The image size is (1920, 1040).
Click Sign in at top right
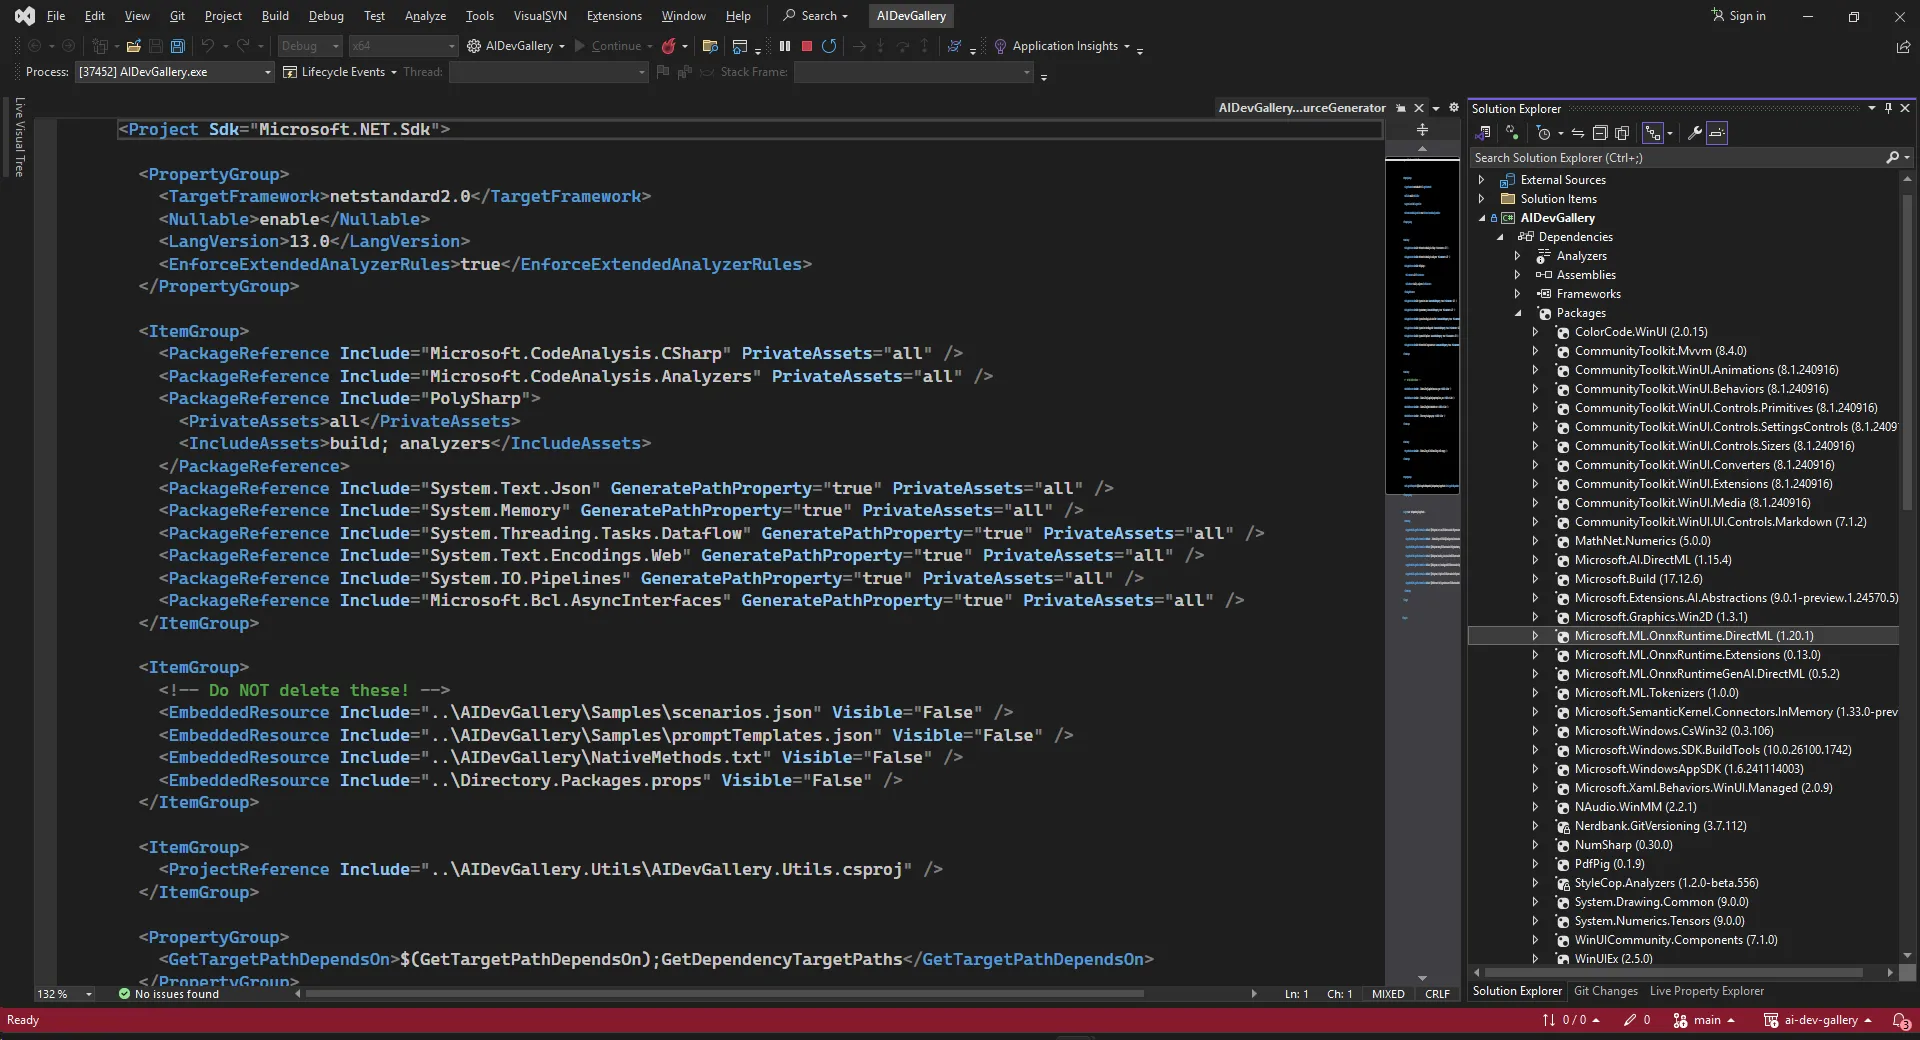(x=1738, y=16)
